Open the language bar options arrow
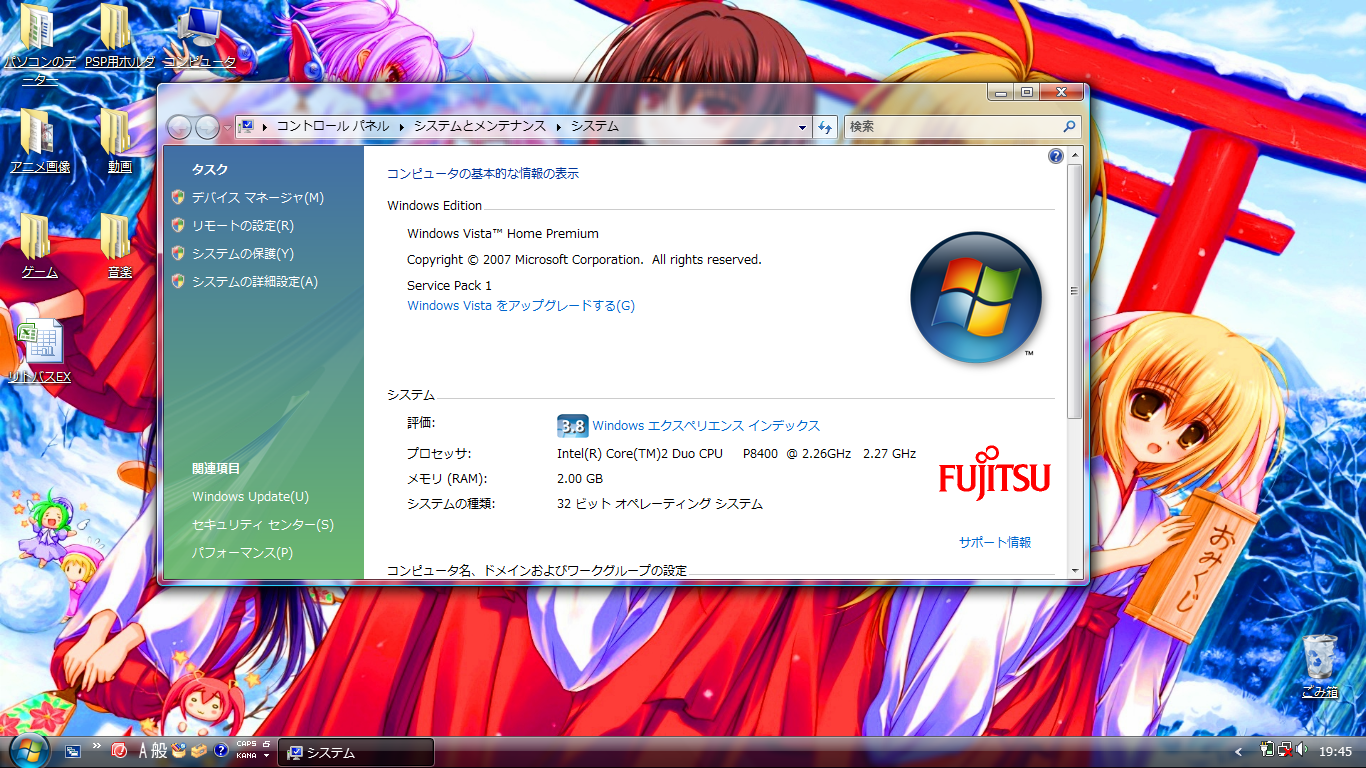 pyautogui.click(x=267, y=757)
